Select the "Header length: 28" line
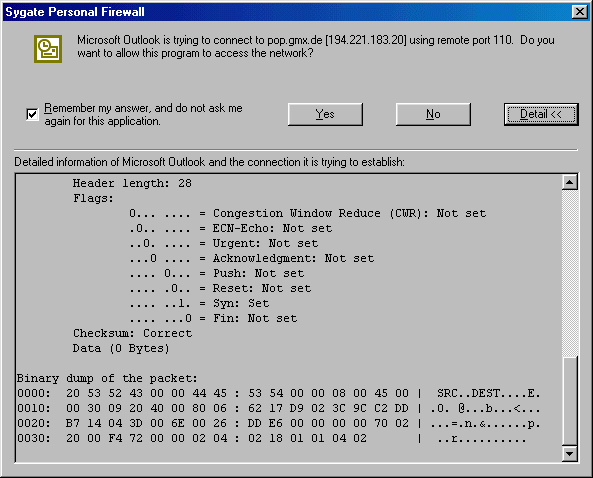Image resolution: width=593 pixels, height=478 pixels. [x=132, y=183]
